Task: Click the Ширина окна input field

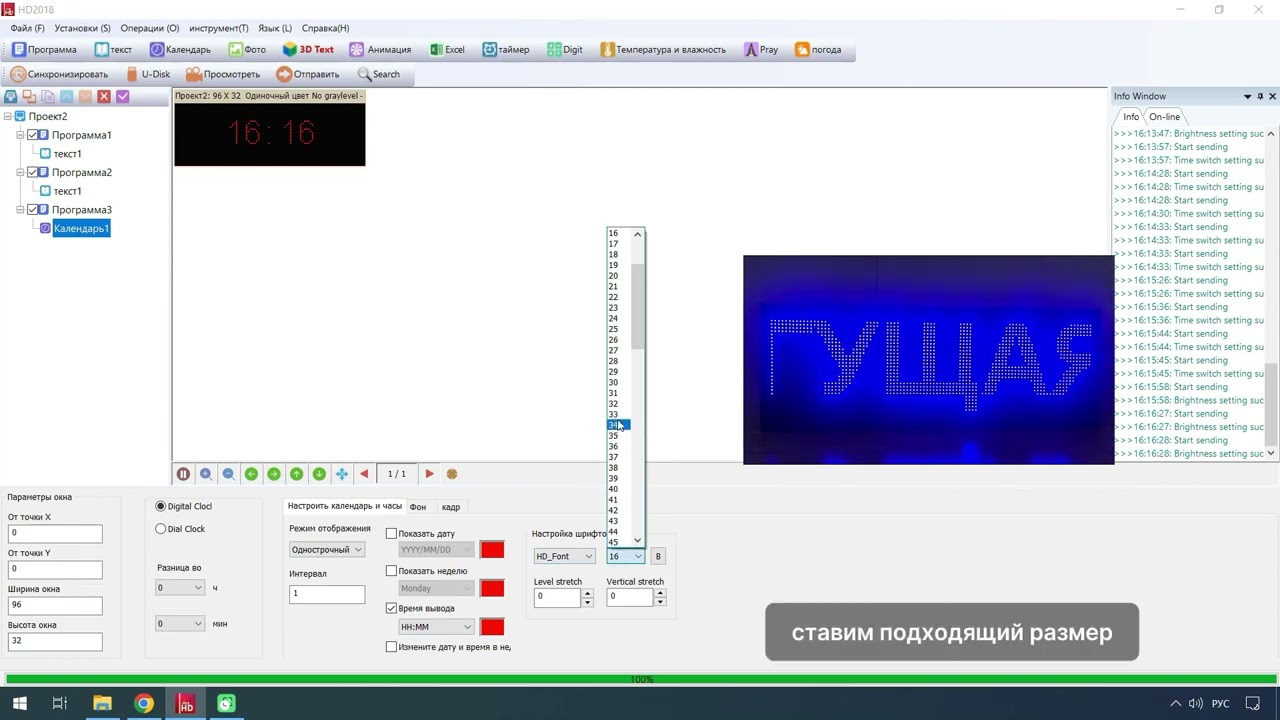Action: (x=55, y=605)
